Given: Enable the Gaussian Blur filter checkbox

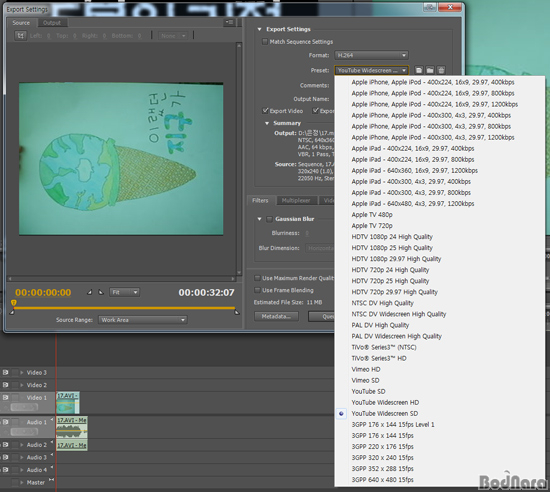Looking at the screenshot, I should 269,219.
